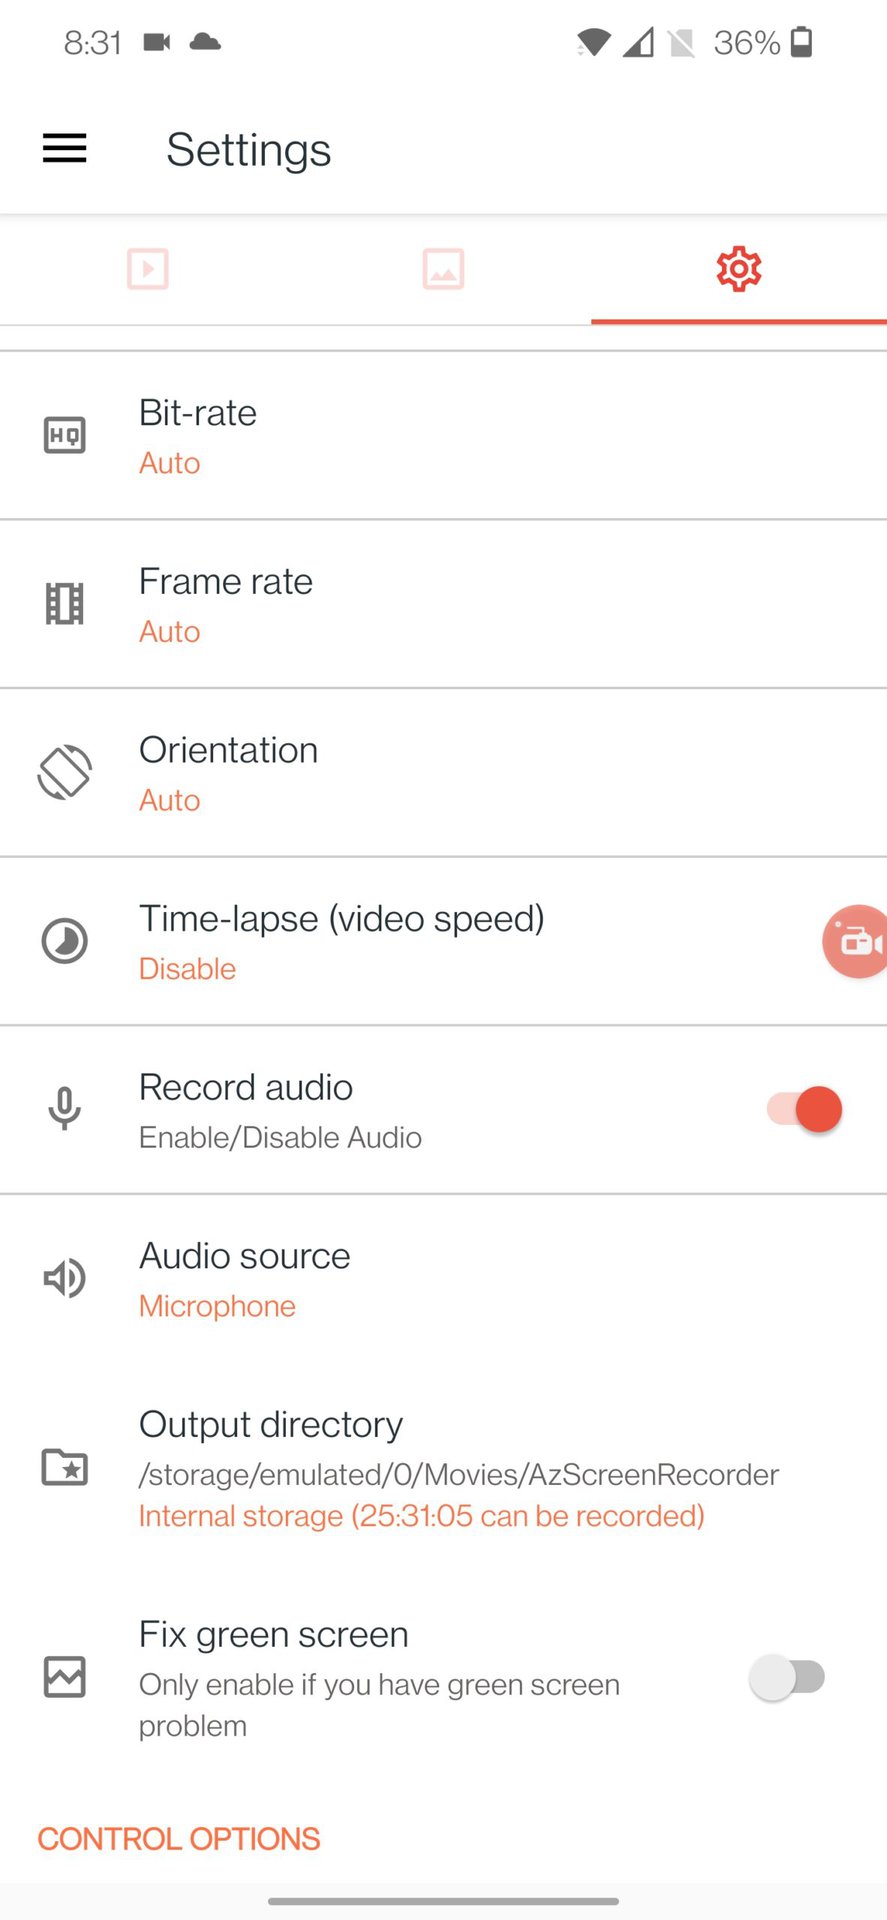The image size is (887, 1920).
Task: Tap the speaker icon for Audio source
Action: click(x=65, y=1278)
